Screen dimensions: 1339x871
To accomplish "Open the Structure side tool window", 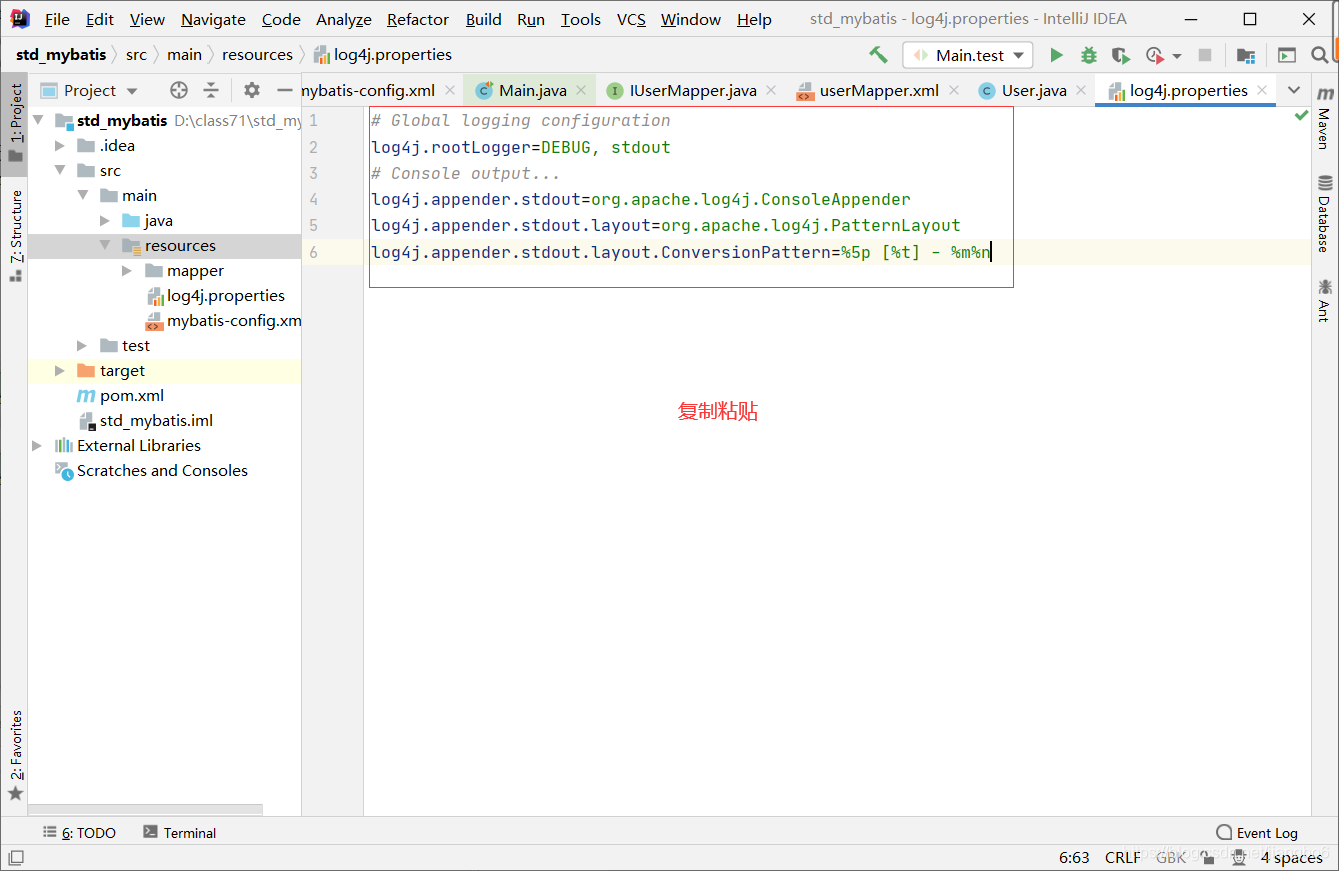I will [x=15, y=235].
